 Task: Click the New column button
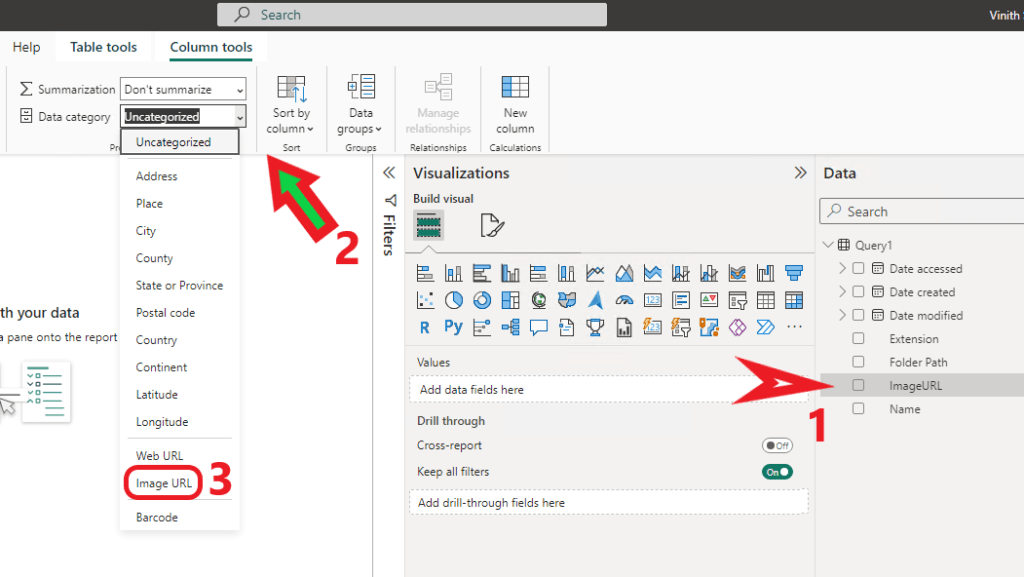[x=515, y=104]
